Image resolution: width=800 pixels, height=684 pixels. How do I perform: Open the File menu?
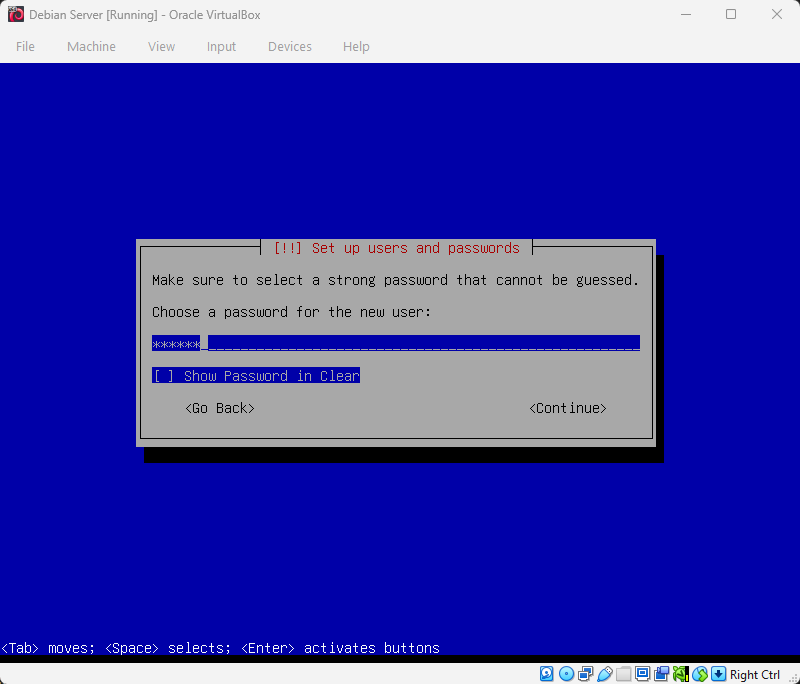pos(25,46)
